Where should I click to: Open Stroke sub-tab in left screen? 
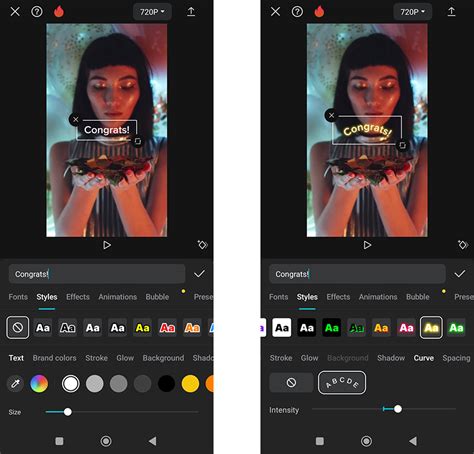tap(96, 358)
